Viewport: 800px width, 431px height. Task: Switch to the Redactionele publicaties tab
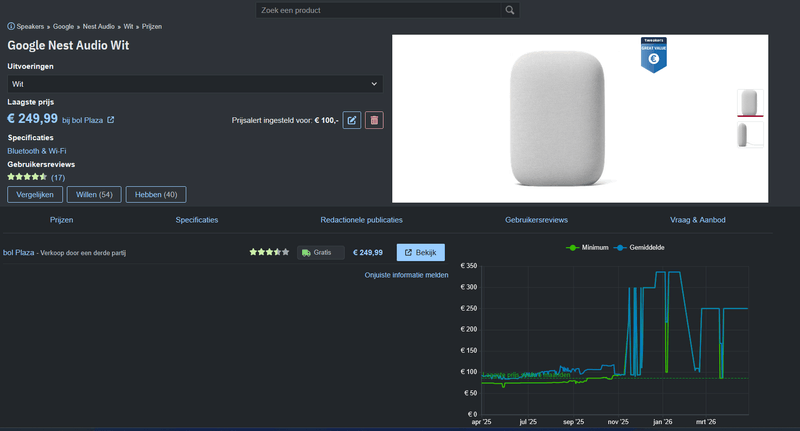click(x=362, y=220)
